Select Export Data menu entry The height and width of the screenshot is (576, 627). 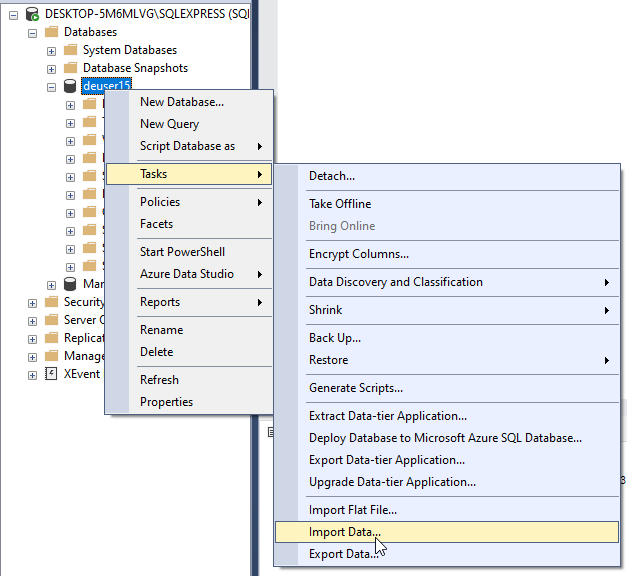pyautogui.click(x=344, y=554)
